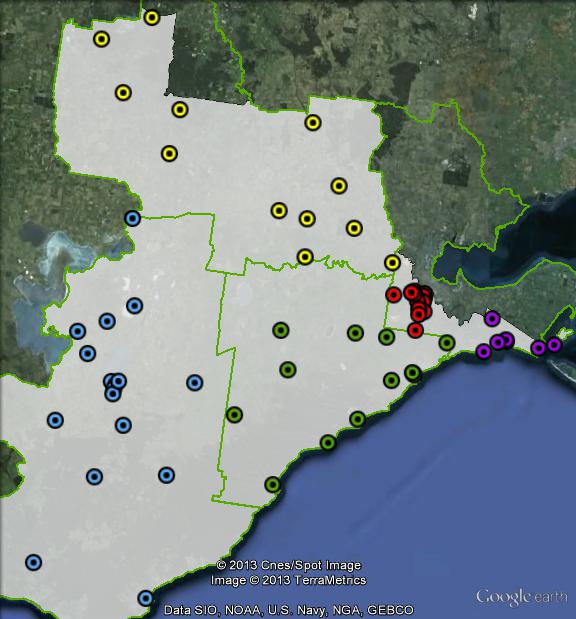Click the easternmost yellow marker above red cluster

click(x=392, y=263)
